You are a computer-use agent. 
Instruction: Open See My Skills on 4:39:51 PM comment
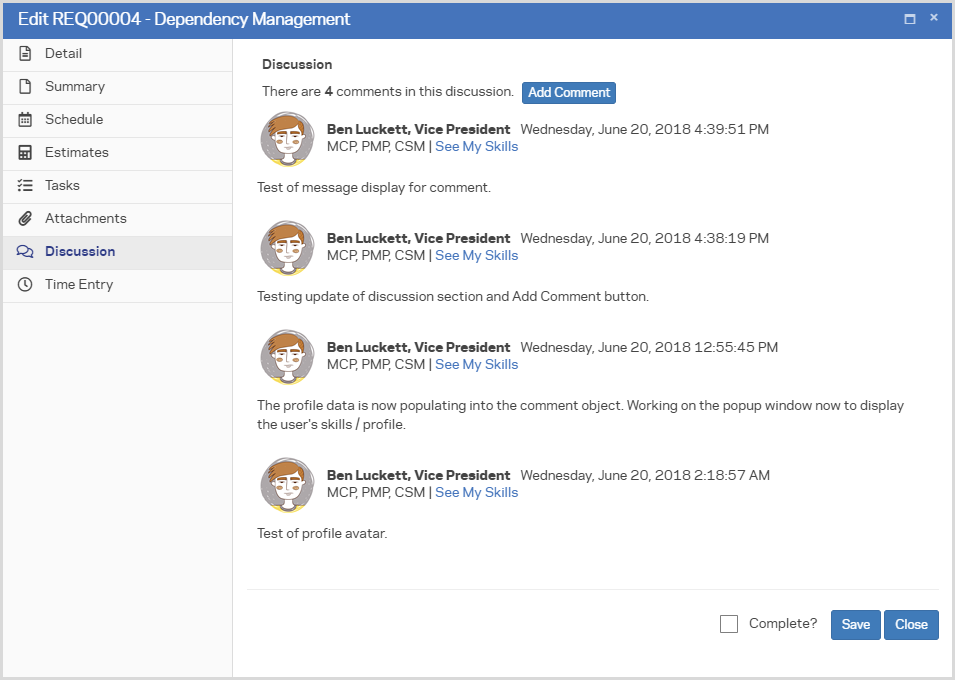476,146
